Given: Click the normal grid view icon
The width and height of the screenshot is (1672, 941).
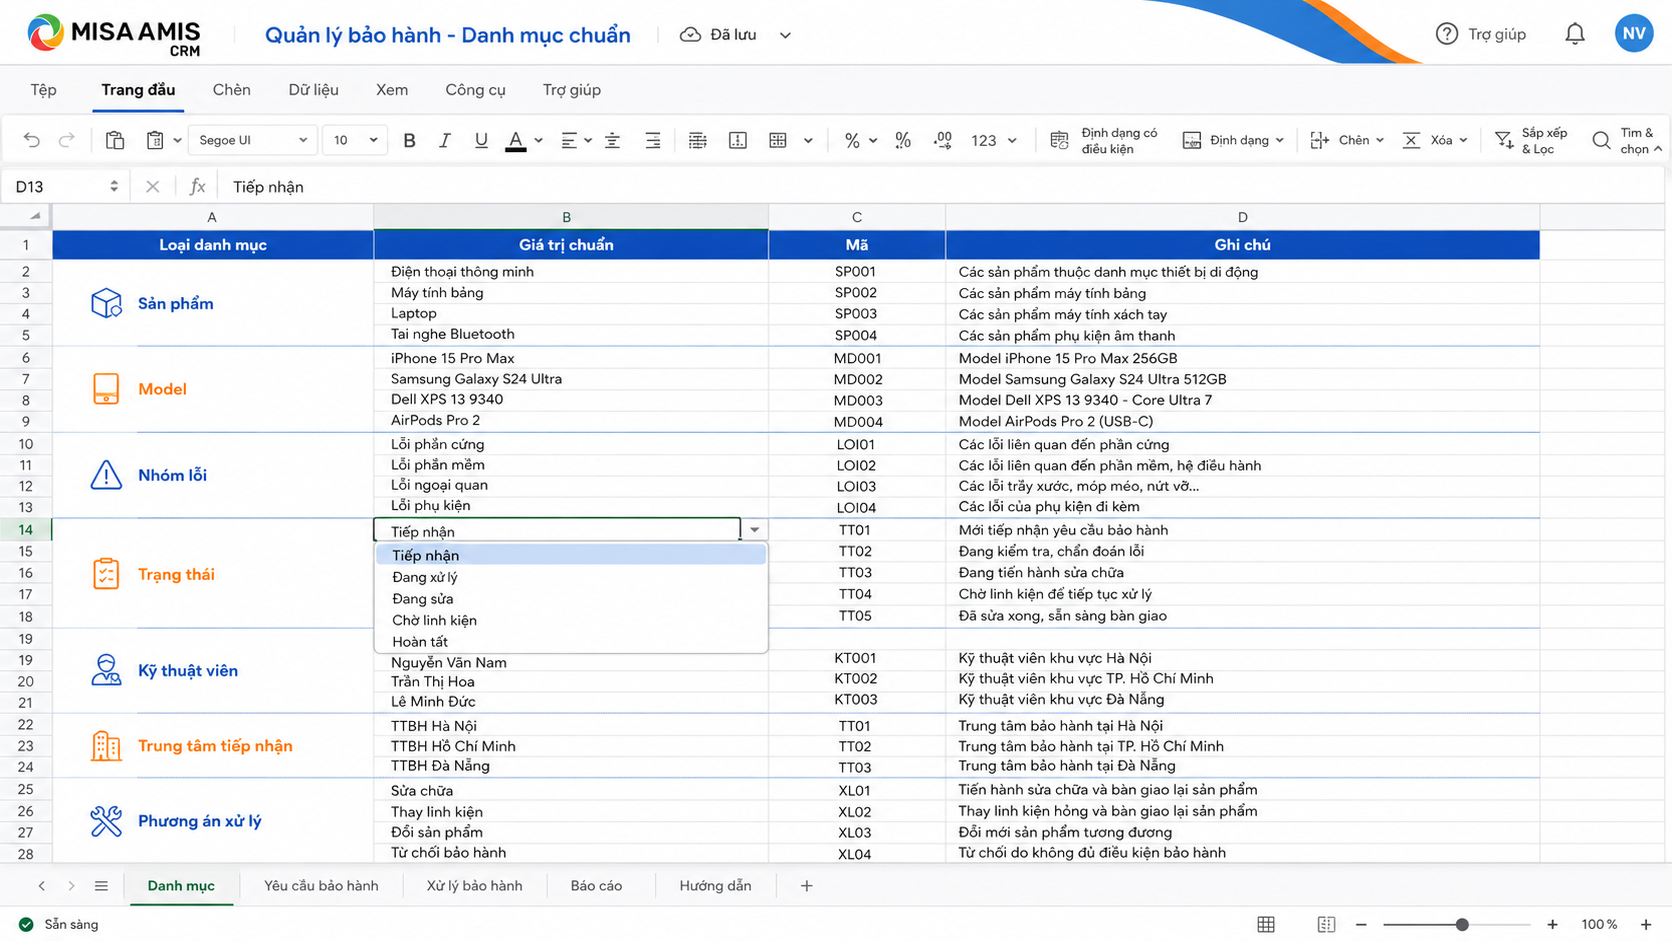Looking at the screenshot, I should pos(1266,925).
